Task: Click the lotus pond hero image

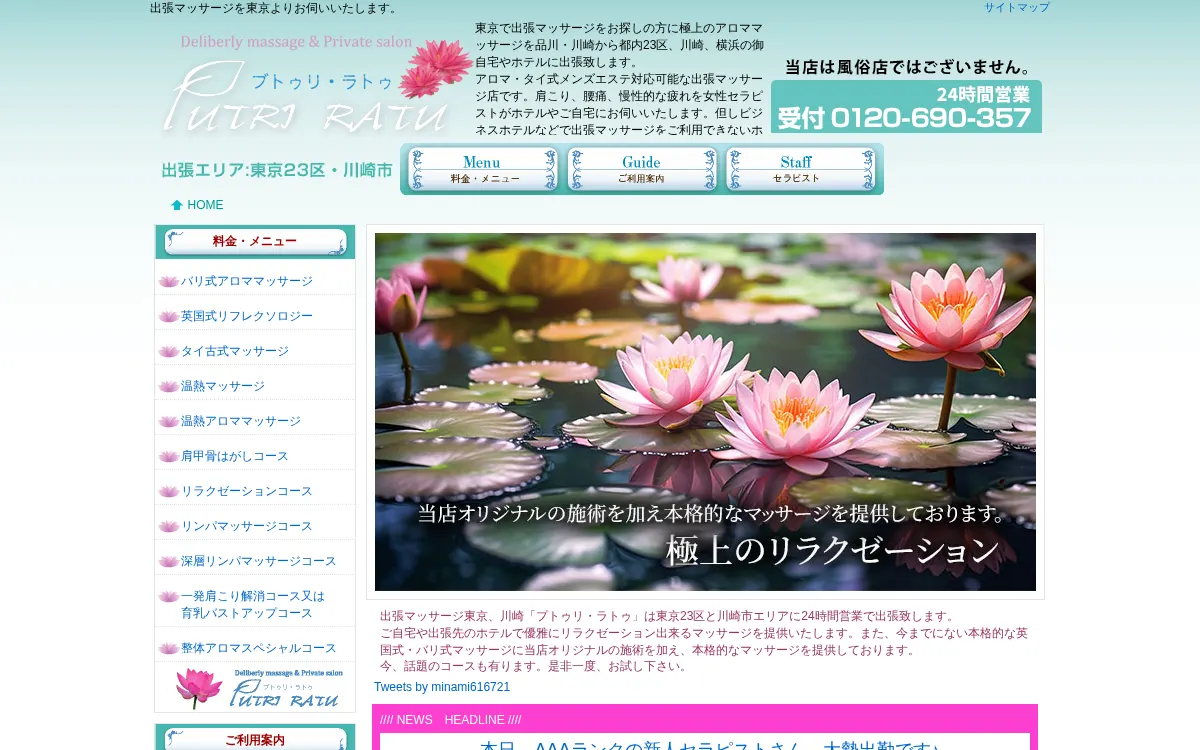Action: (705, 412)
